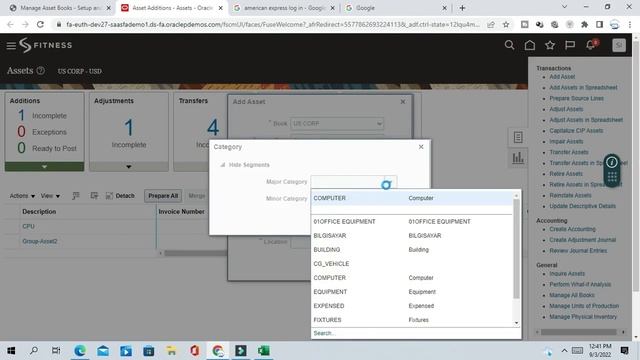Open taskbar search magnifier
This screenshot has height=360, width=640.
click(34, 351)
